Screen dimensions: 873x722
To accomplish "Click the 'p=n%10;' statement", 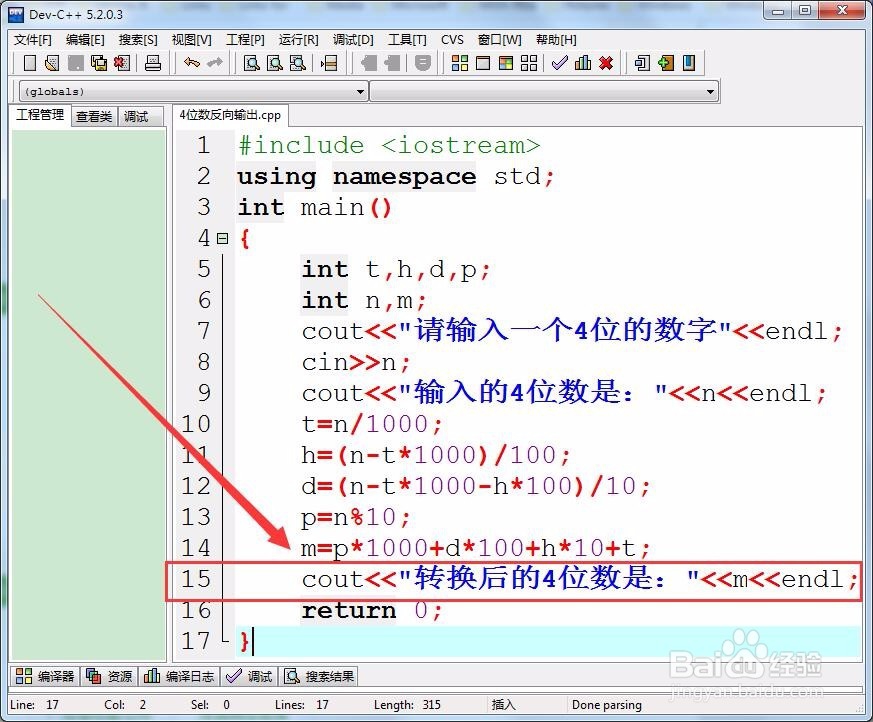I will tap(356, 518).
